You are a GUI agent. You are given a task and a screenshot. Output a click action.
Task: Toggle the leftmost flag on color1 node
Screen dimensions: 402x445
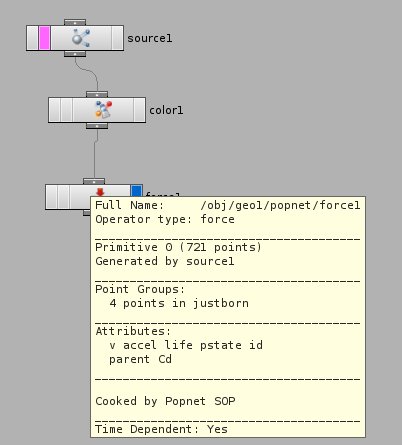pyautogui.click(x=55, y=110)
